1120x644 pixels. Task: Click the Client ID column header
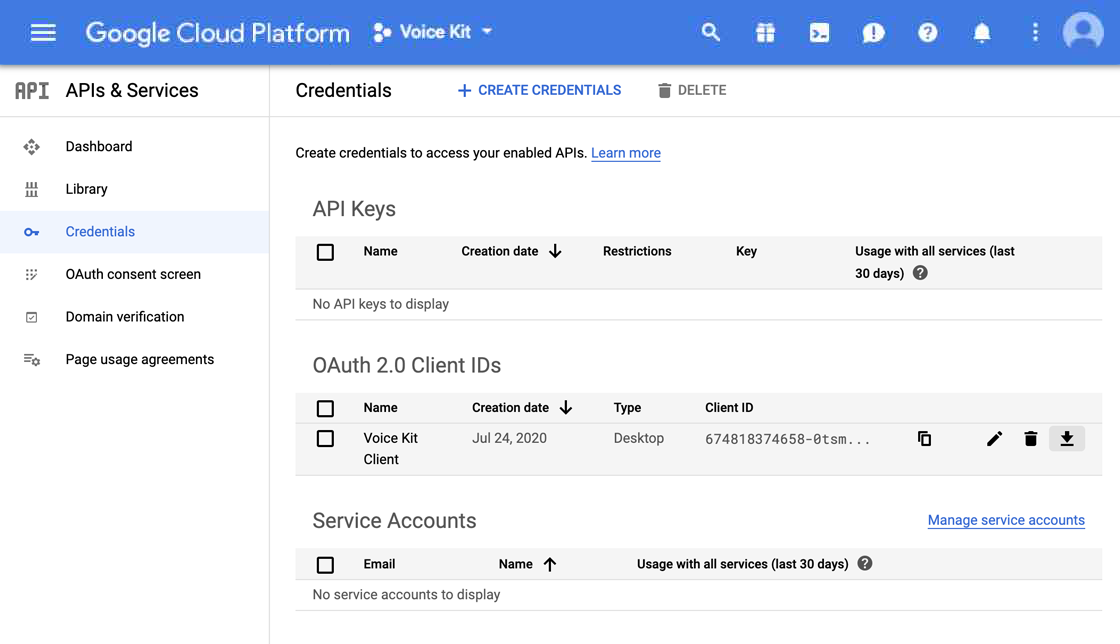(729, 408)
